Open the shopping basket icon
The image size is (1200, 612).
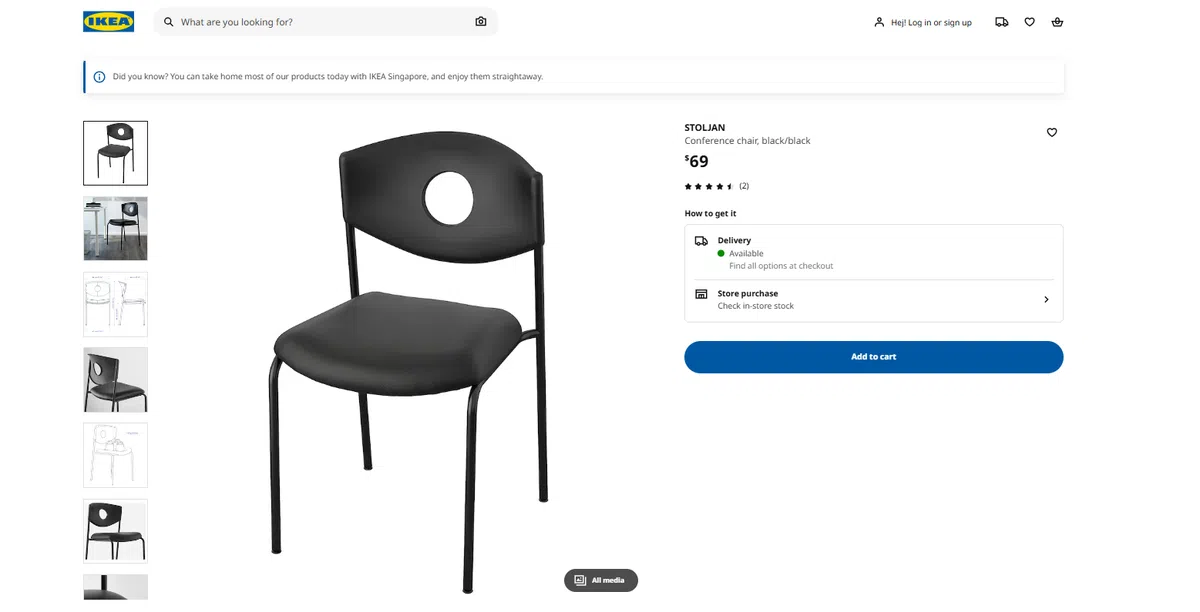pyautogui.click(x=1058, y=22)
